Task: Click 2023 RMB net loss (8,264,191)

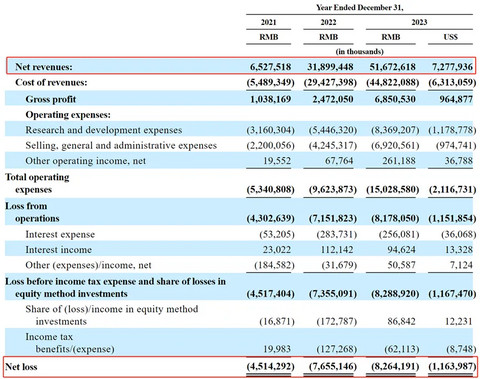Action: 395,367
